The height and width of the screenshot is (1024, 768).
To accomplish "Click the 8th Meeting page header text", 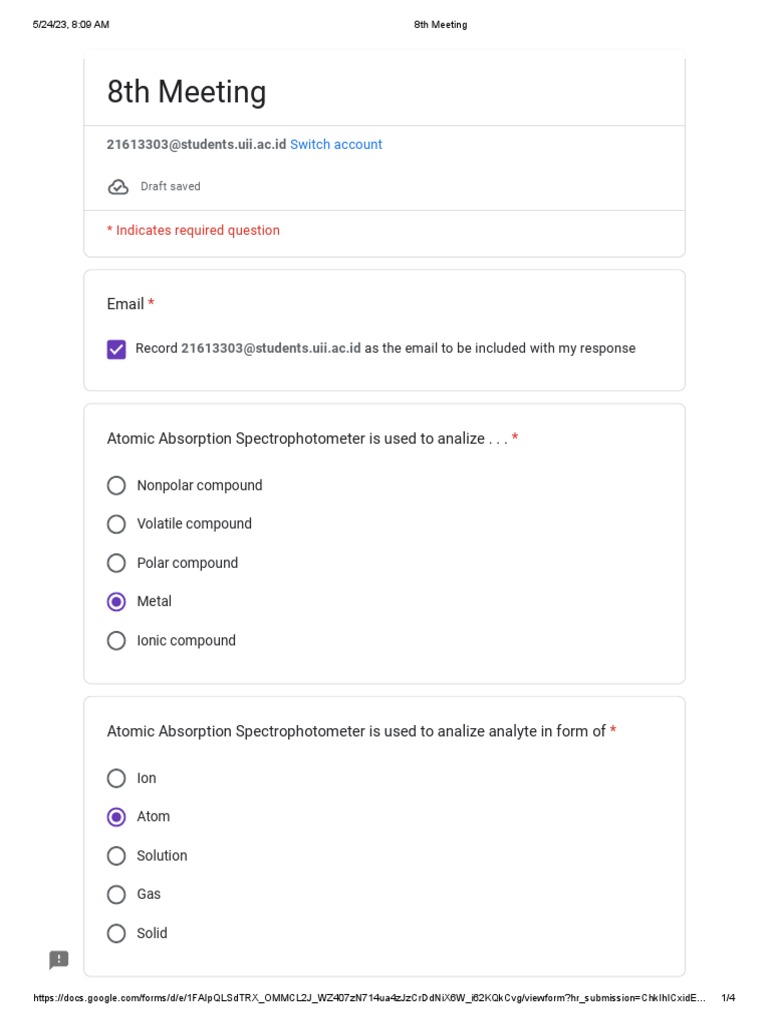I will 440,25.
